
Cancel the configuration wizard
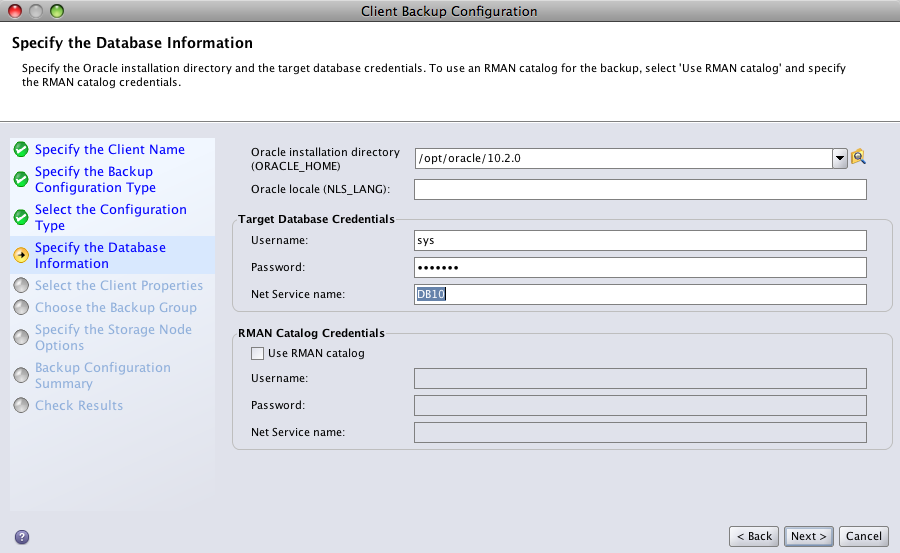[x=863, y=536]
